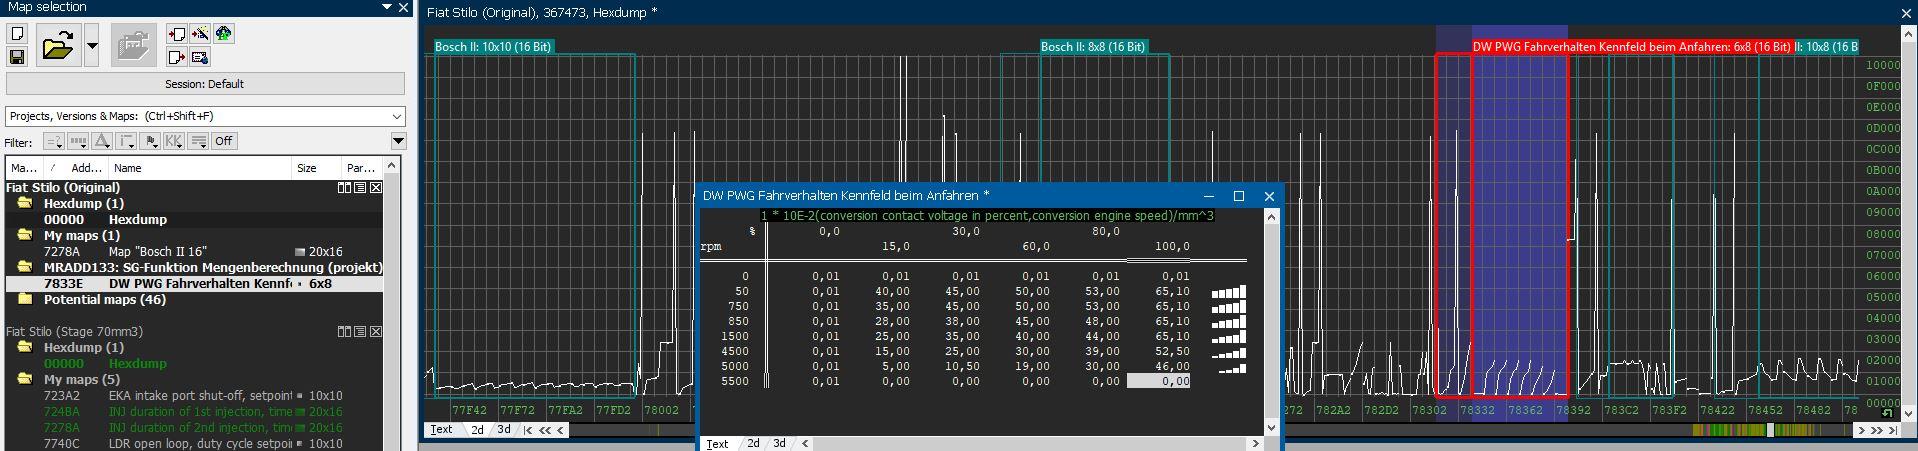
Task: Open the Projects, Versions & Maps dropdown
Action: point(205,116)
